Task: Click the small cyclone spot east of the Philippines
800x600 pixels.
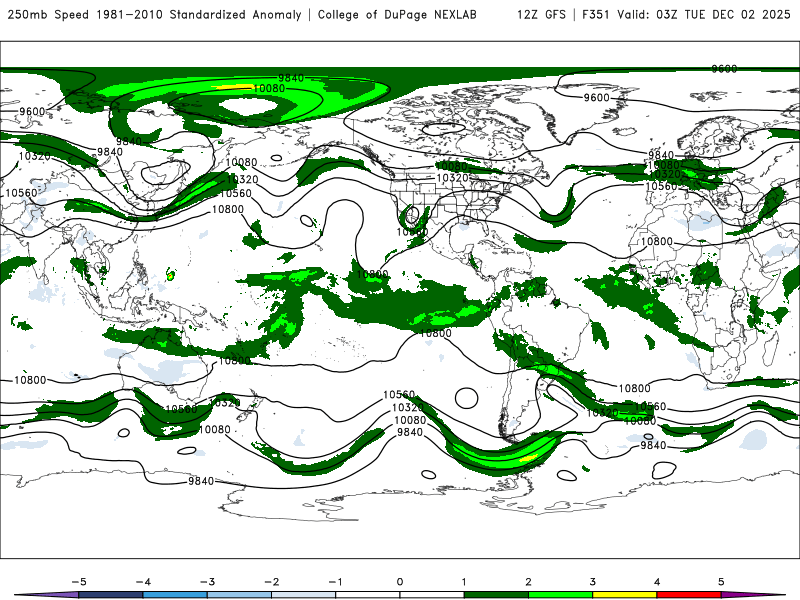Action: tap(170, 276)
